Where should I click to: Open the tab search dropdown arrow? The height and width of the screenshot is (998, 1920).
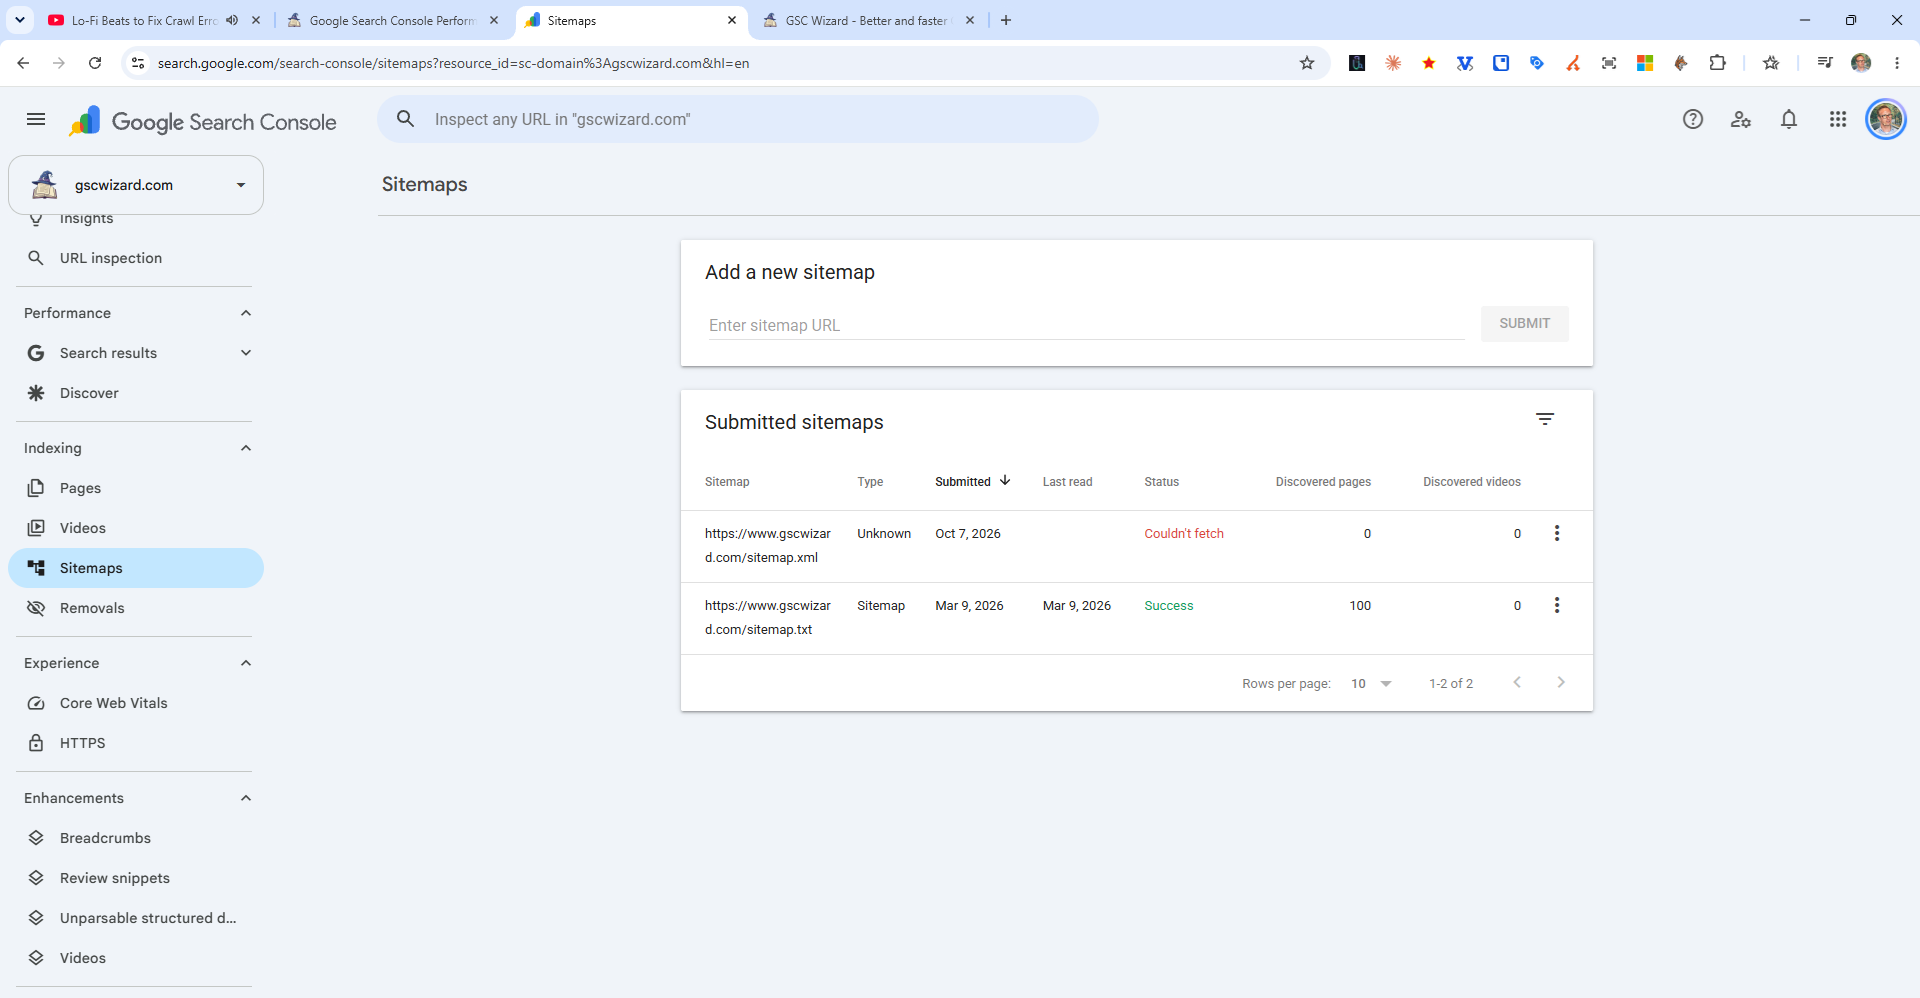click(20, 20)
